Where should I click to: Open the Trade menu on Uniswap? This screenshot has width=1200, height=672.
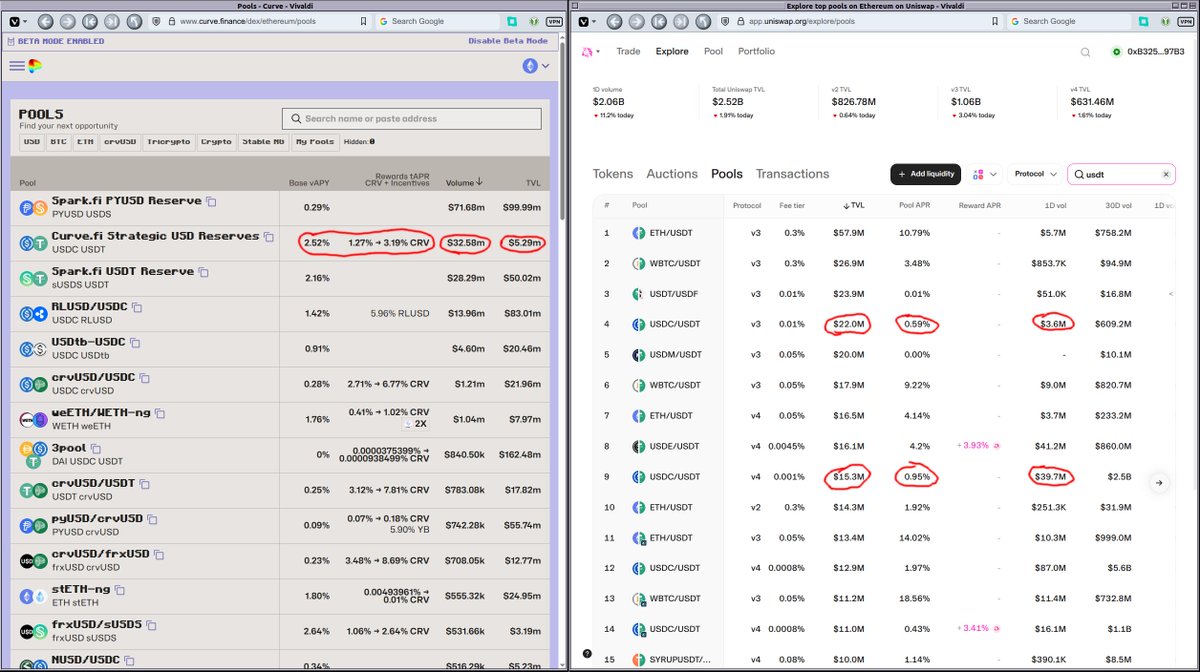(628, 52)
